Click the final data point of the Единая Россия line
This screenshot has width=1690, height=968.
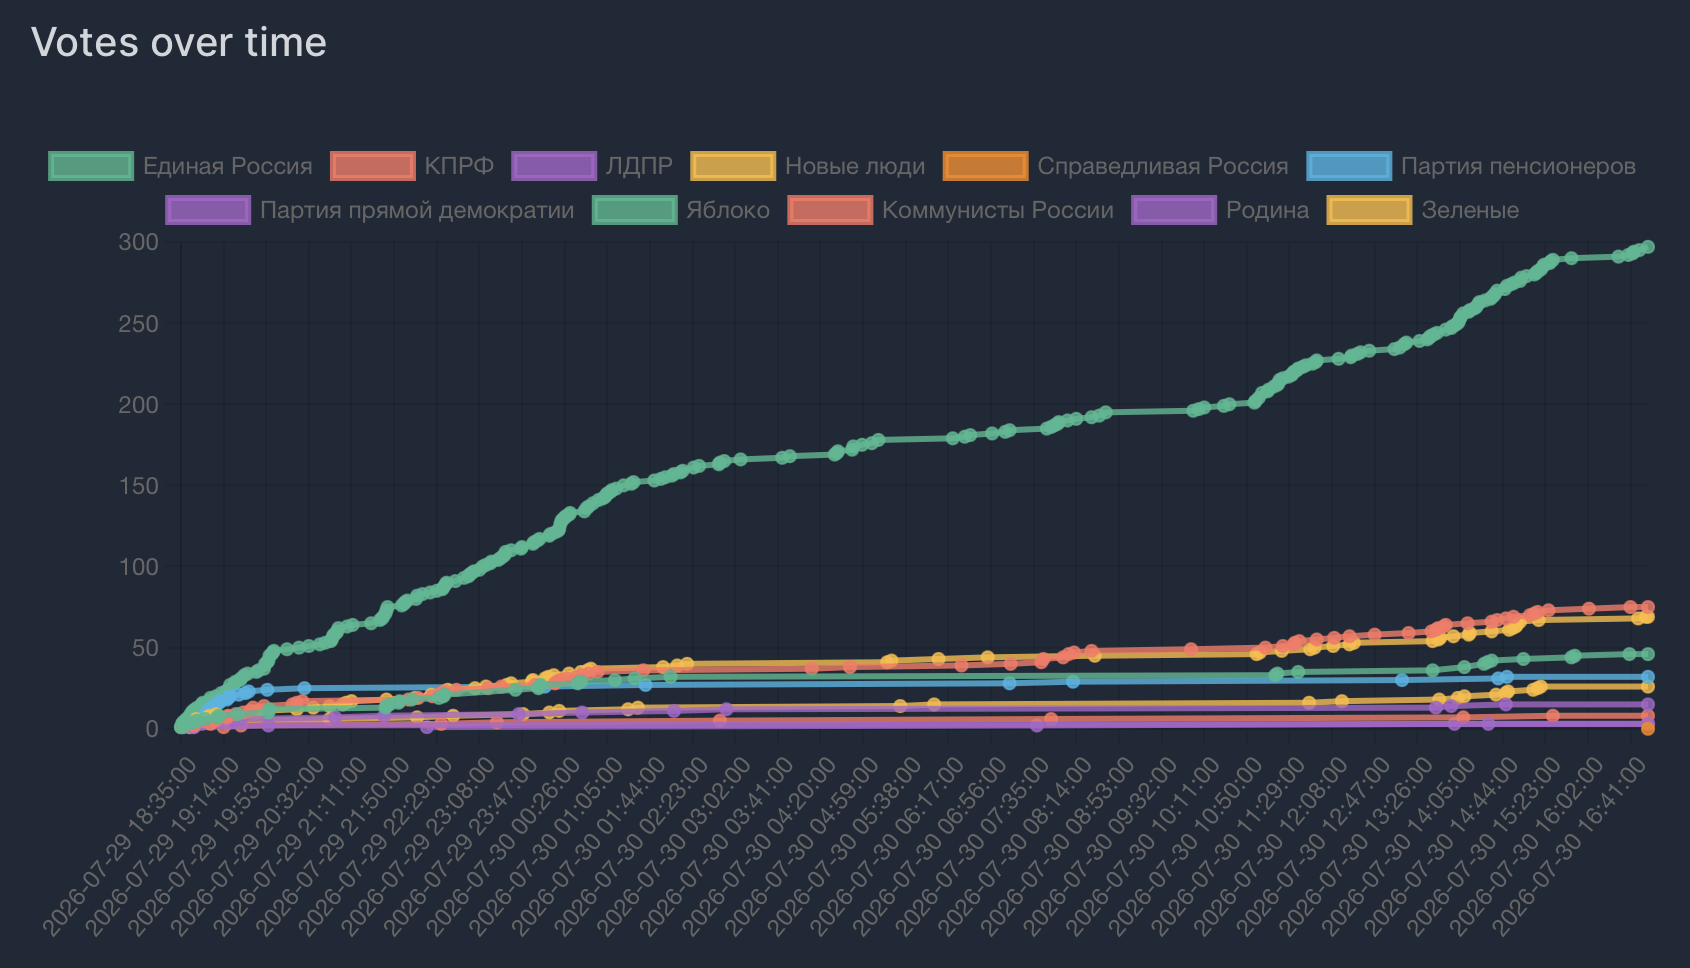[x=1647, y=247]
